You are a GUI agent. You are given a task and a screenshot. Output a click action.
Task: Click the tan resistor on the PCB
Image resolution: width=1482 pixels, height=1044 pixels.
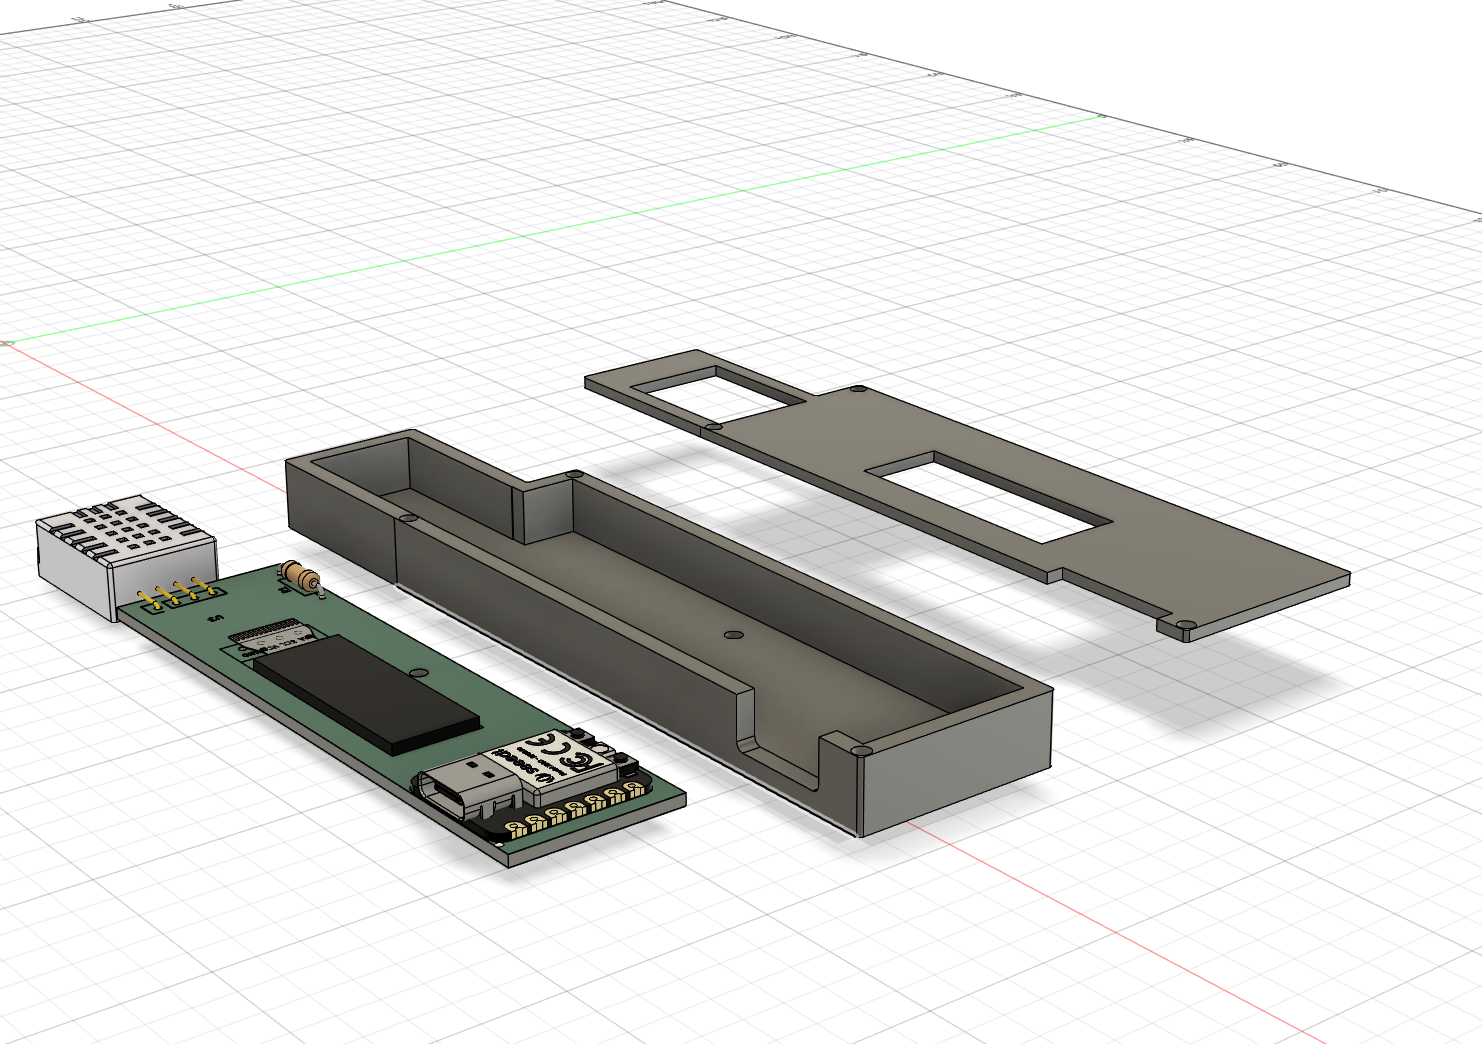[299, 575]
